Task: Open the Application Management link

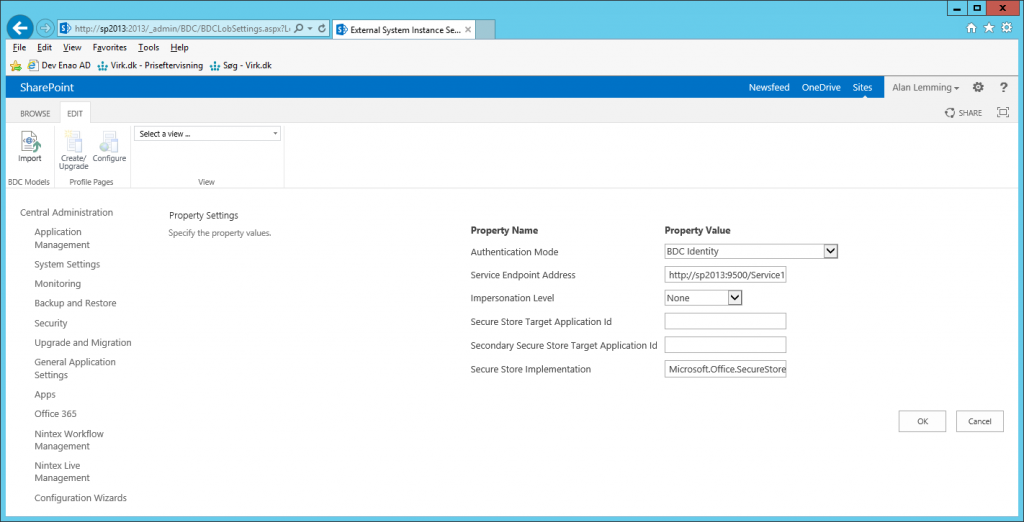Action: pyautogui.click(x=61, y=238)
